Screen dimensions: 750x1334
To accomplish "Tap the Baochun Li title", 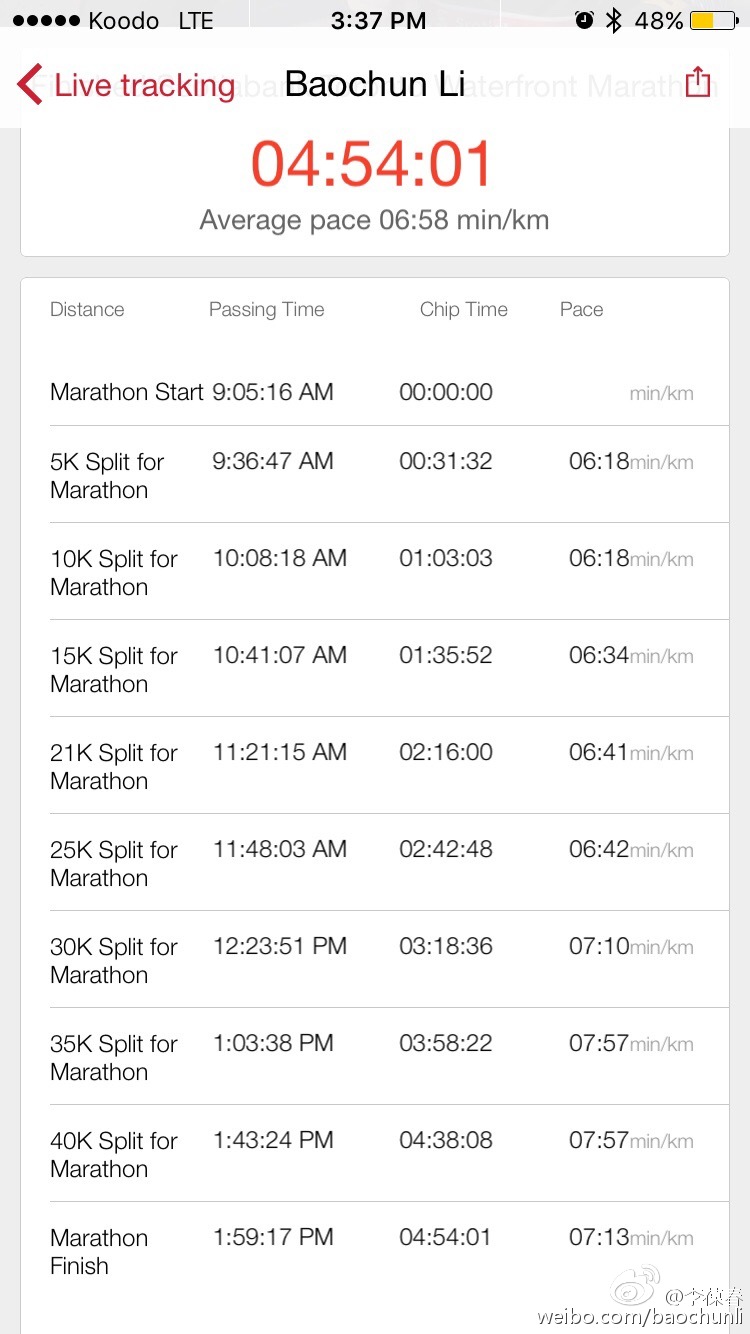I will click(374, 84).
